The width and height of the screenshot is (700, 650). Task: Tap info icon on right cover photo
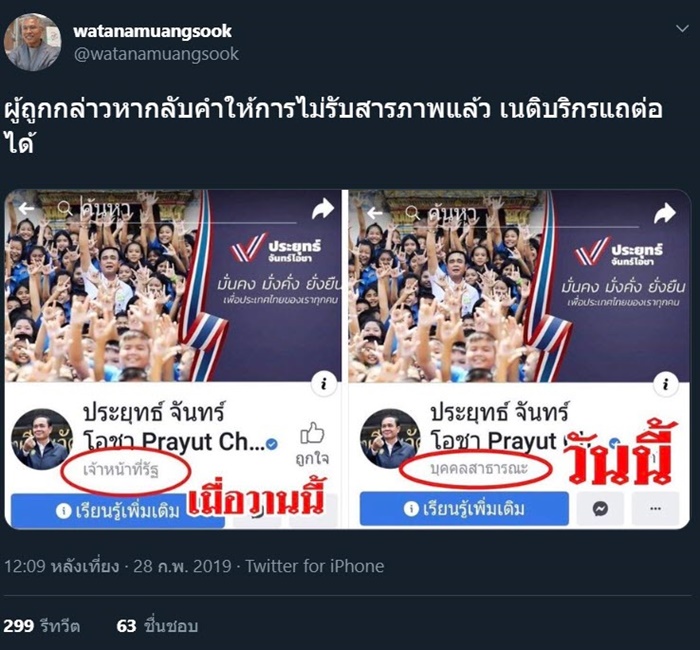[666, 383]
